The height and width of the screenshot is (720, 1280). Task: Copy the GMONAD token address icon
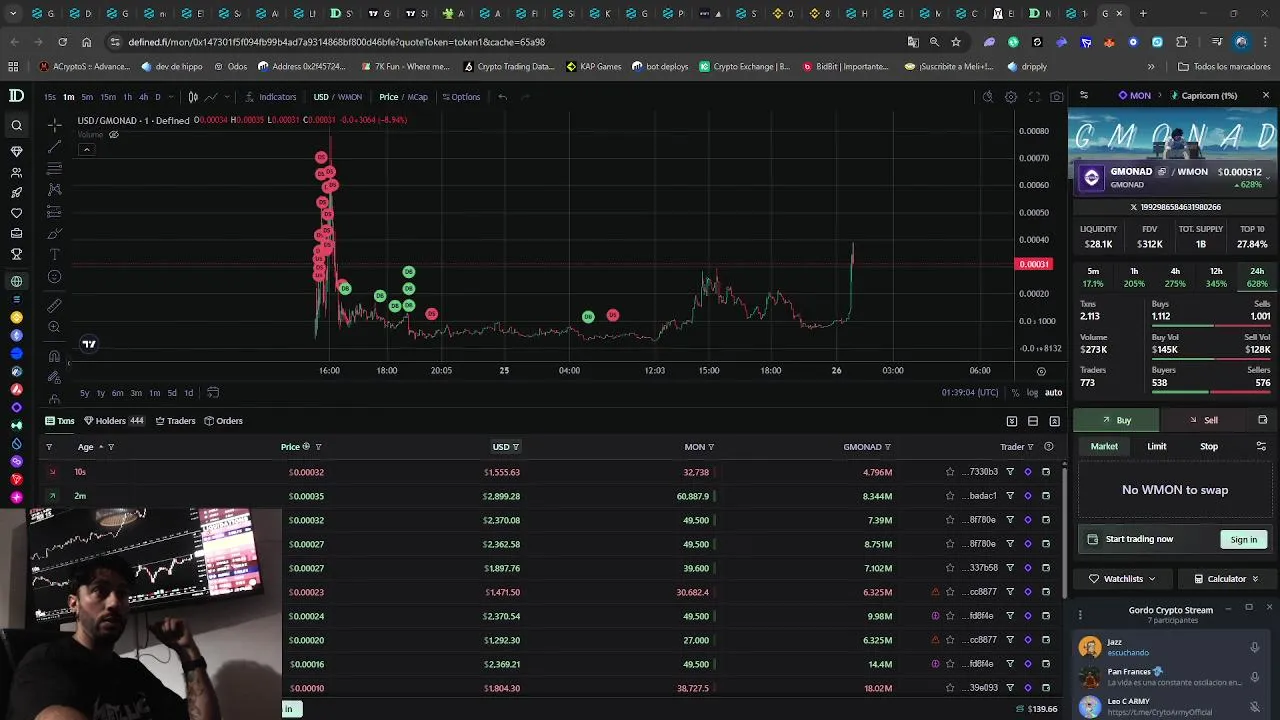(x=1161, y=172)
